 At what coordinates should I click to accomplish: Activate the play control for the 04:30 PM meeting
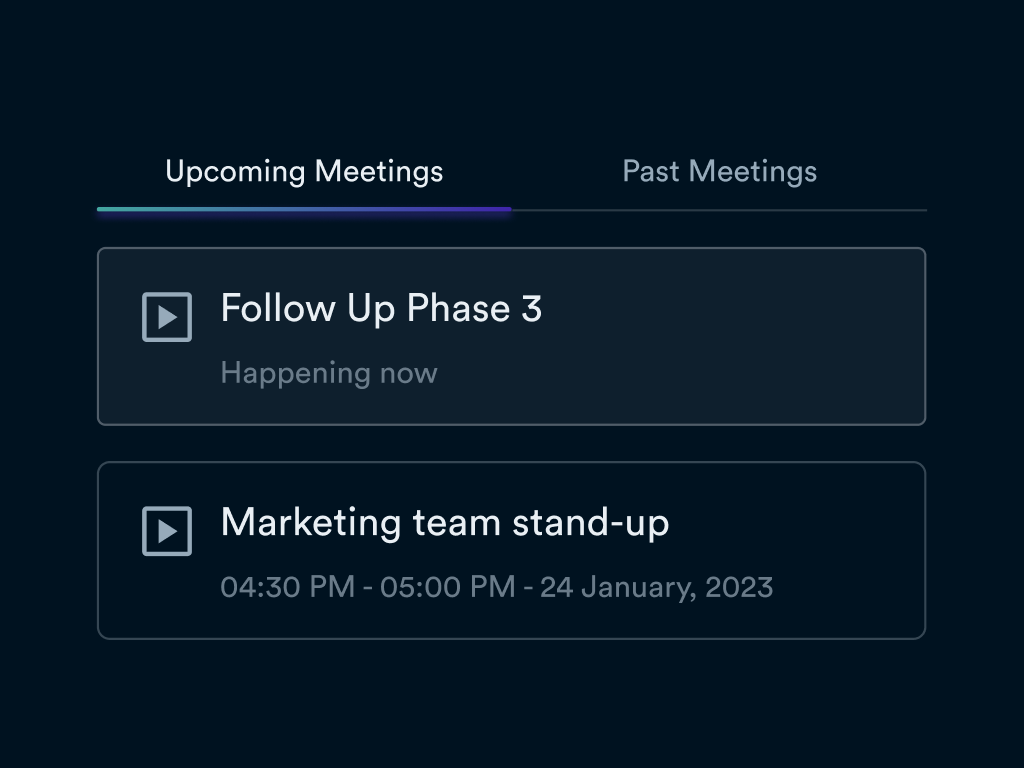coord(167,531)
